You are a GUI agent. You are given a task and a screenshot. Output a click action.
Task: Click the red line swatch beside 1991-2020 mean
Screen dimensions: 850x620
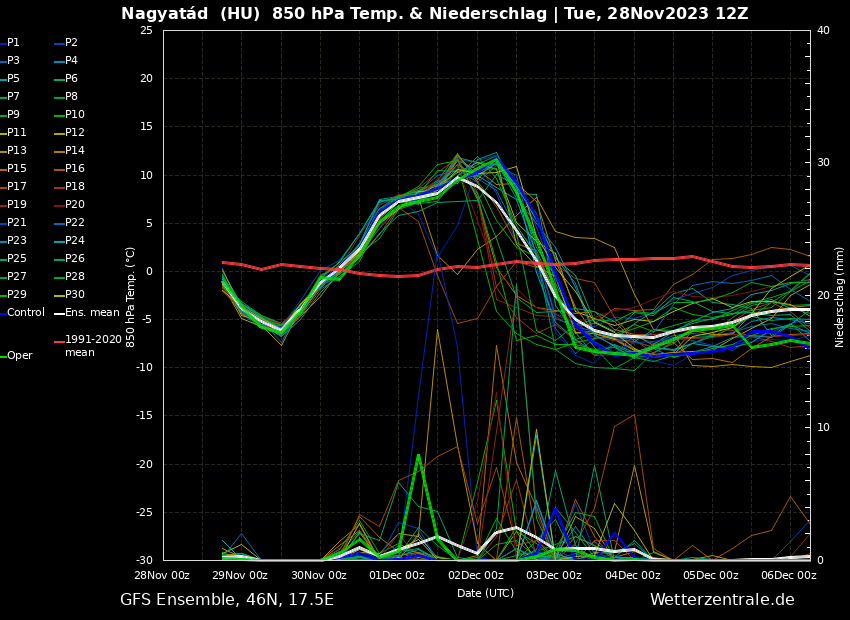(x=59, y=341)
